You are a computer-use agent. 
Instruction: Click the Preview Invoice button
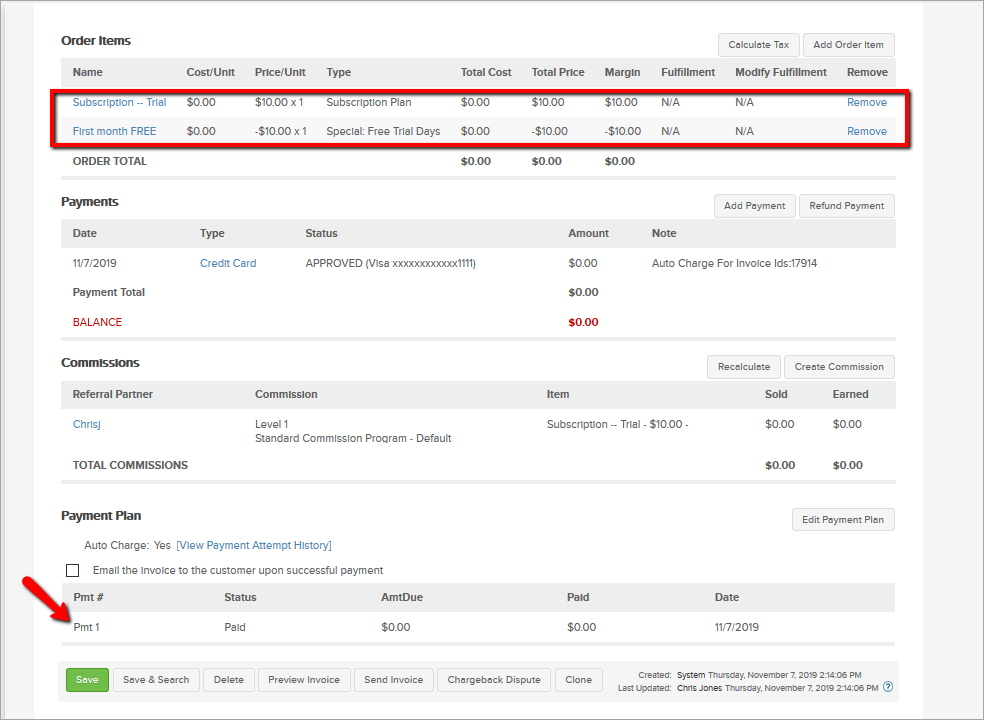[304, 680]
